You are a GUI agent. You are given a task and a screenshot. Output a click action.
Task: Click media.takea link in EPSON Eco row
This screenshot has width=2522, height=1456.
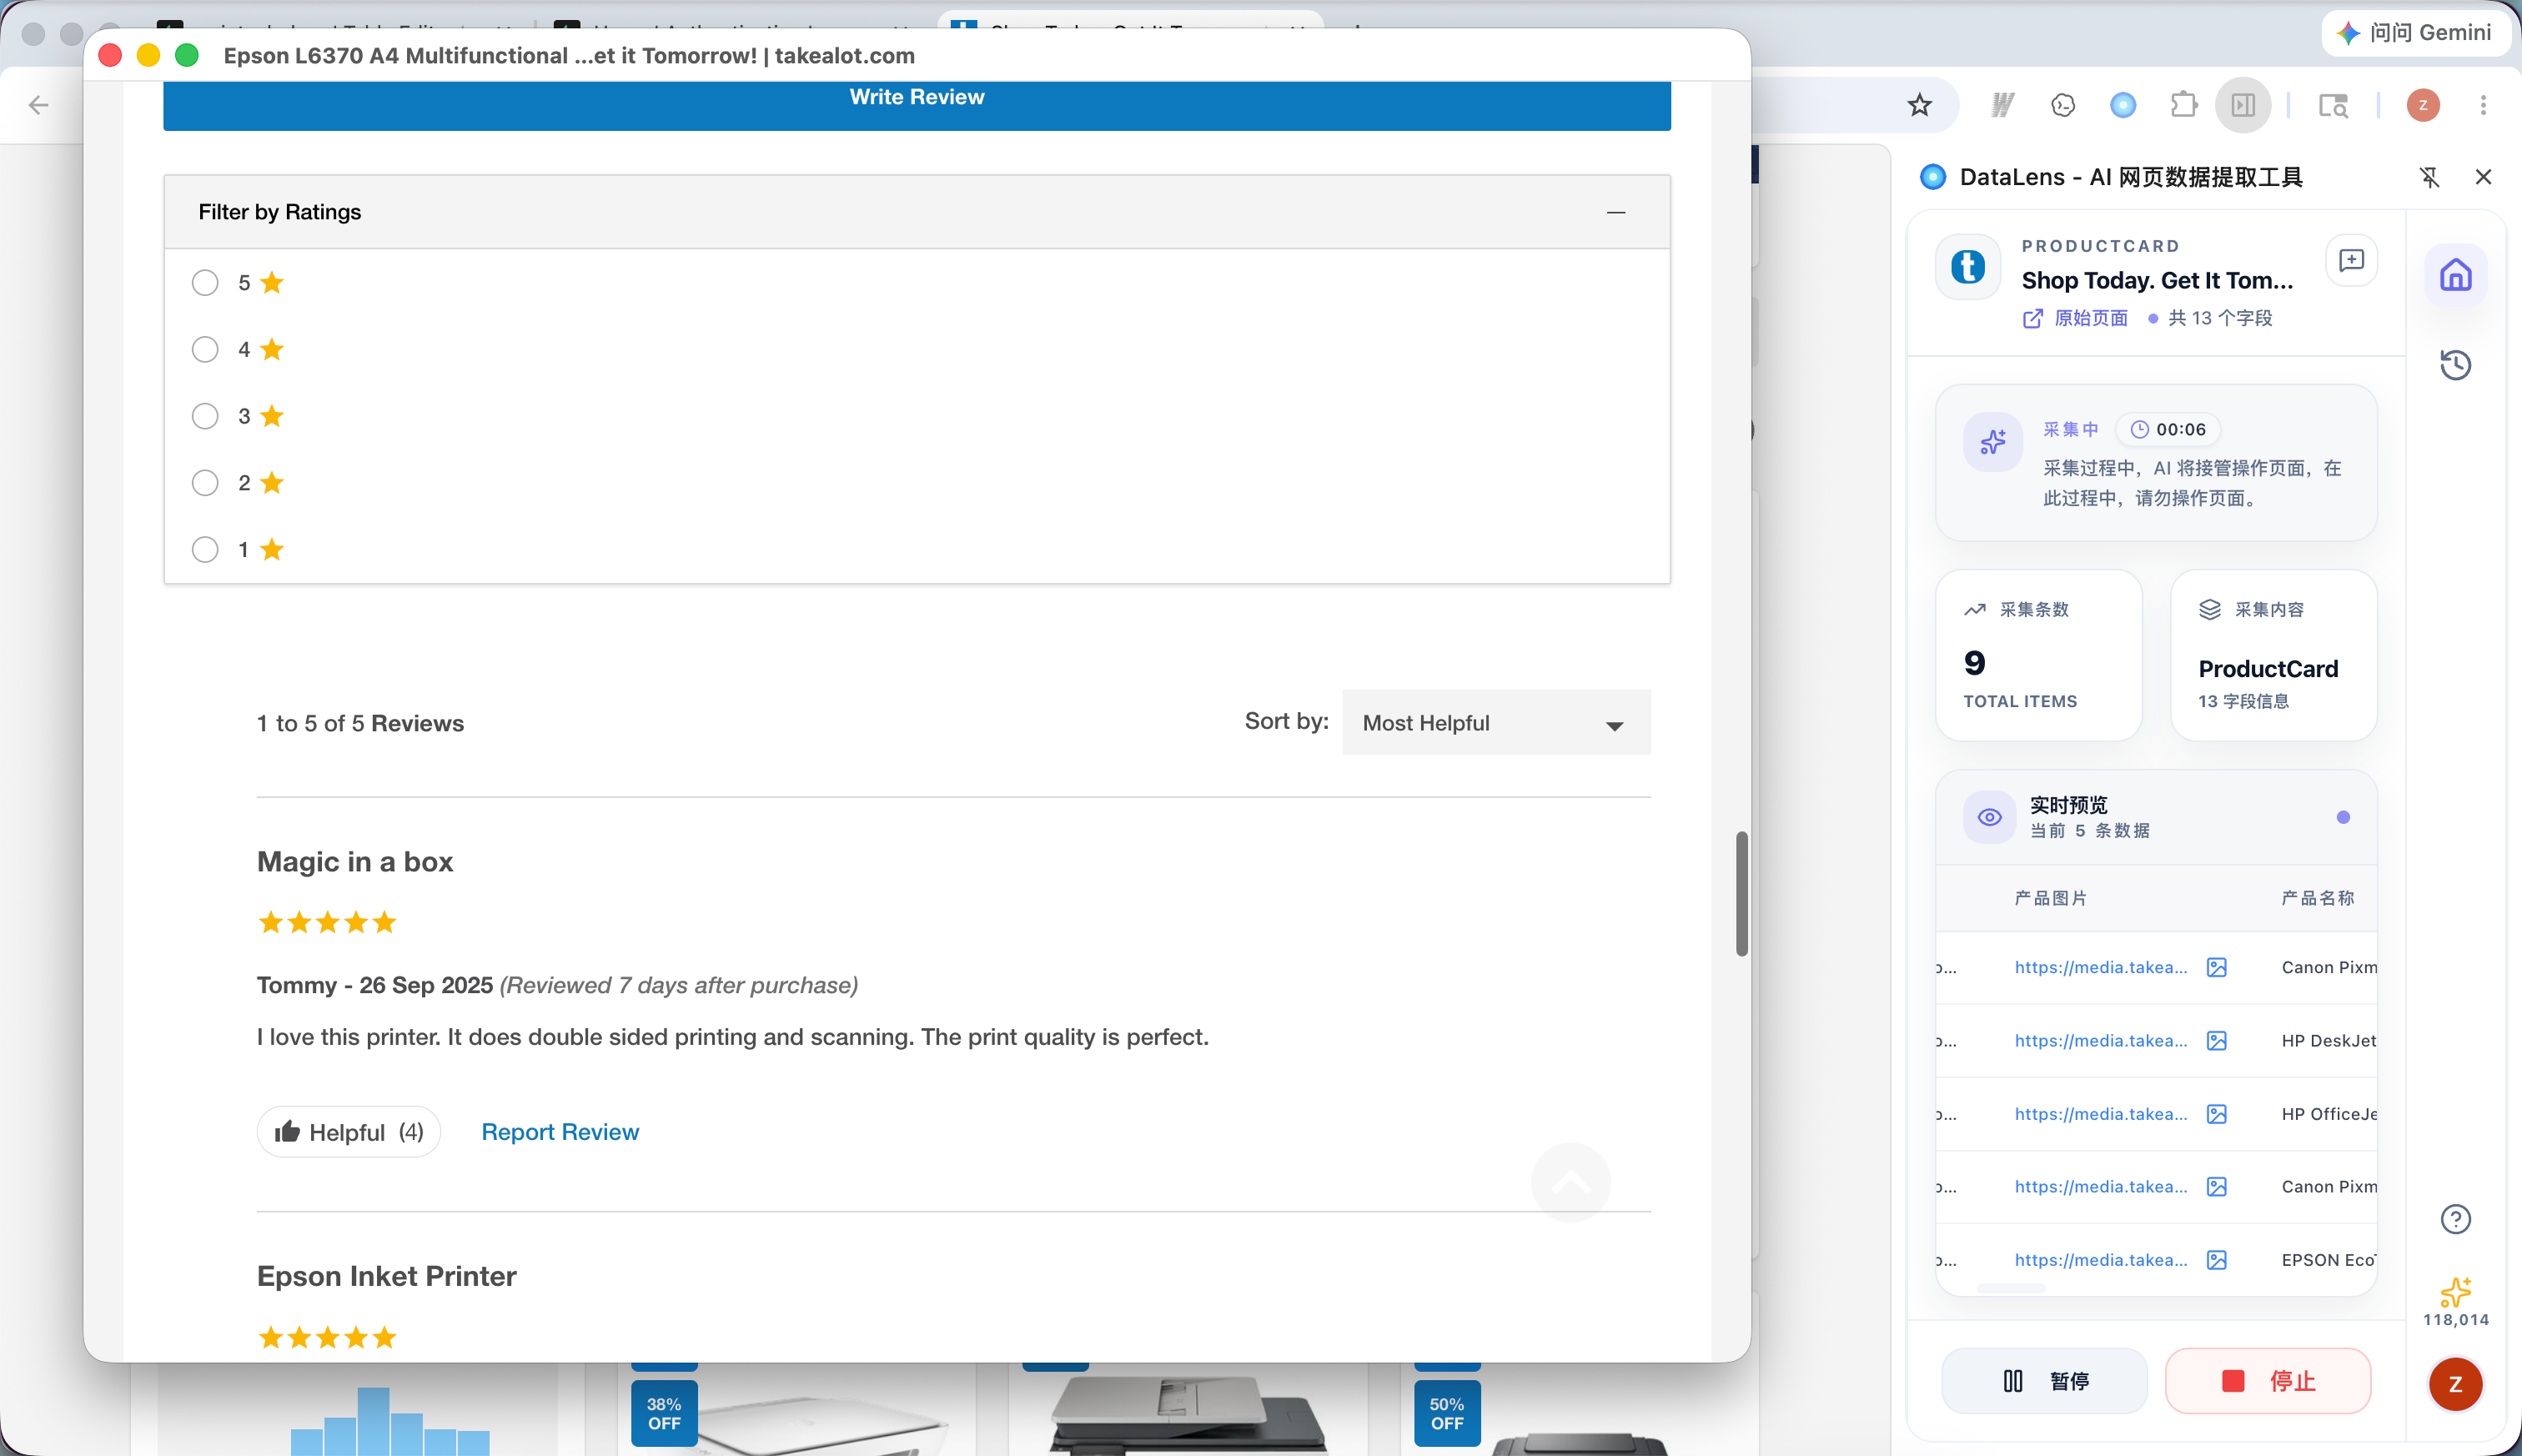coord(2100,1260)
